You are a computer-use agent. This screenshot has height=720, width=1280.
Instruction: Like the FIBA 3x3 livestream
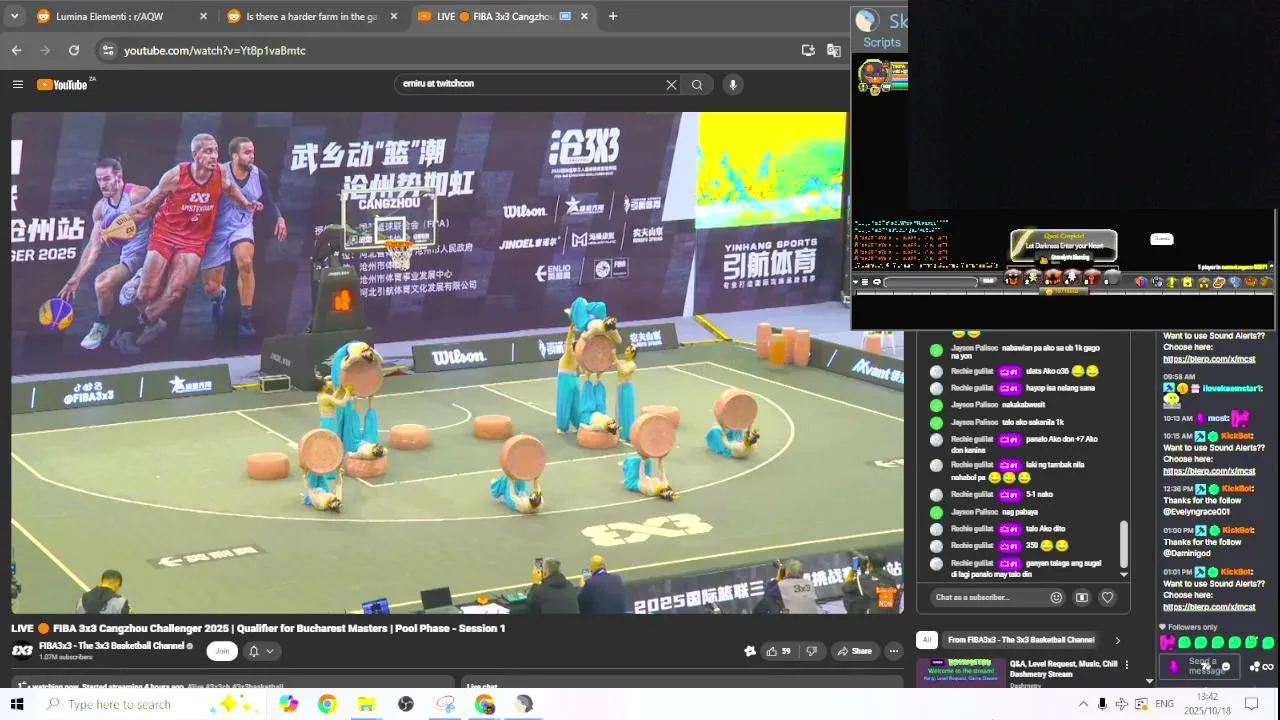coord(778,651)
